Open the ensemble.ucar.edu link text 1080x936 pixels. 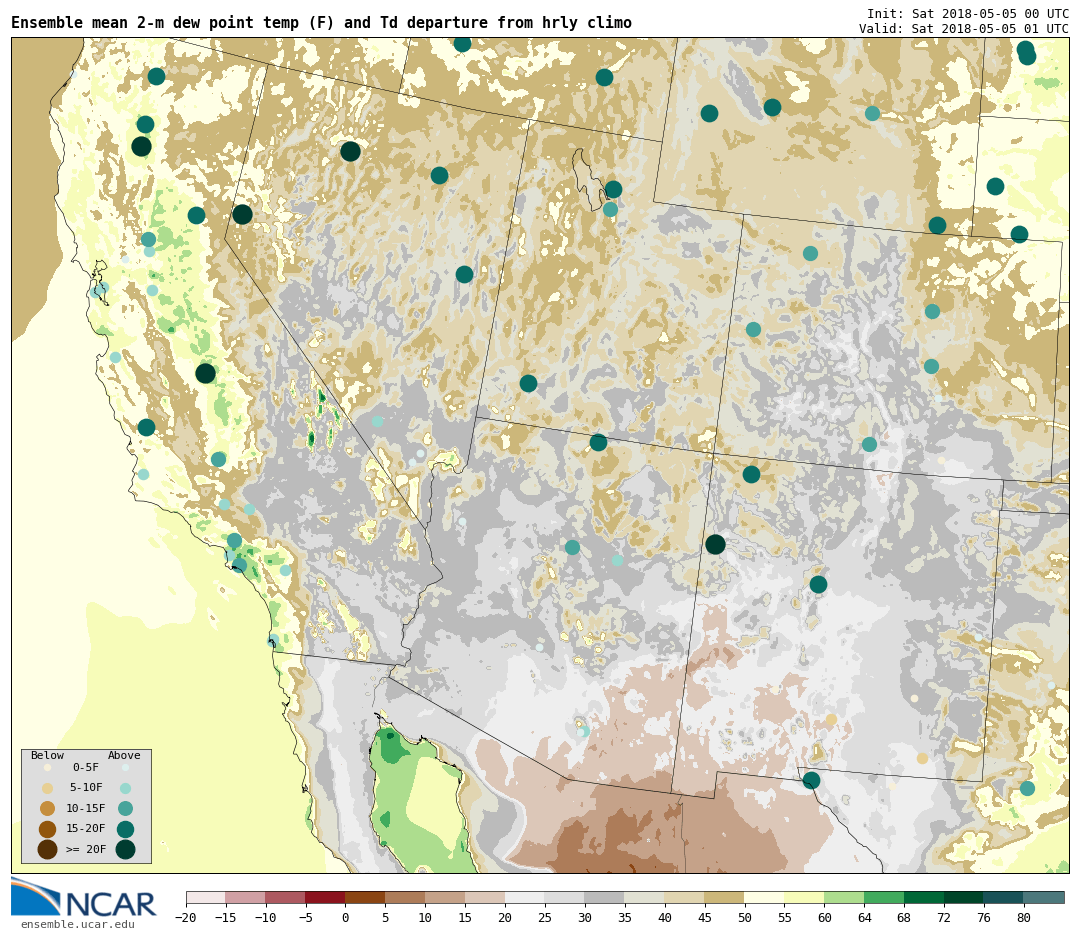78,924
